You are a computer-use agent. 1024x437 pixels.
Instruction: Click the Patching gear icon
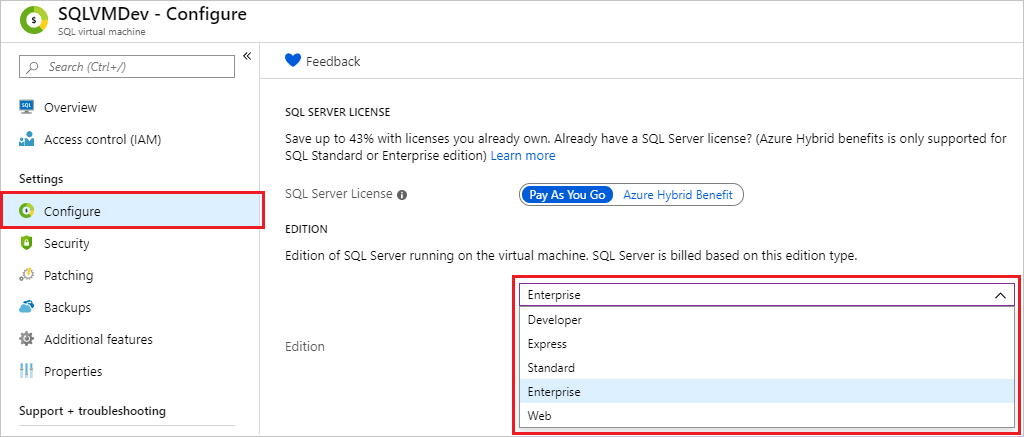(x=27, y=275)
